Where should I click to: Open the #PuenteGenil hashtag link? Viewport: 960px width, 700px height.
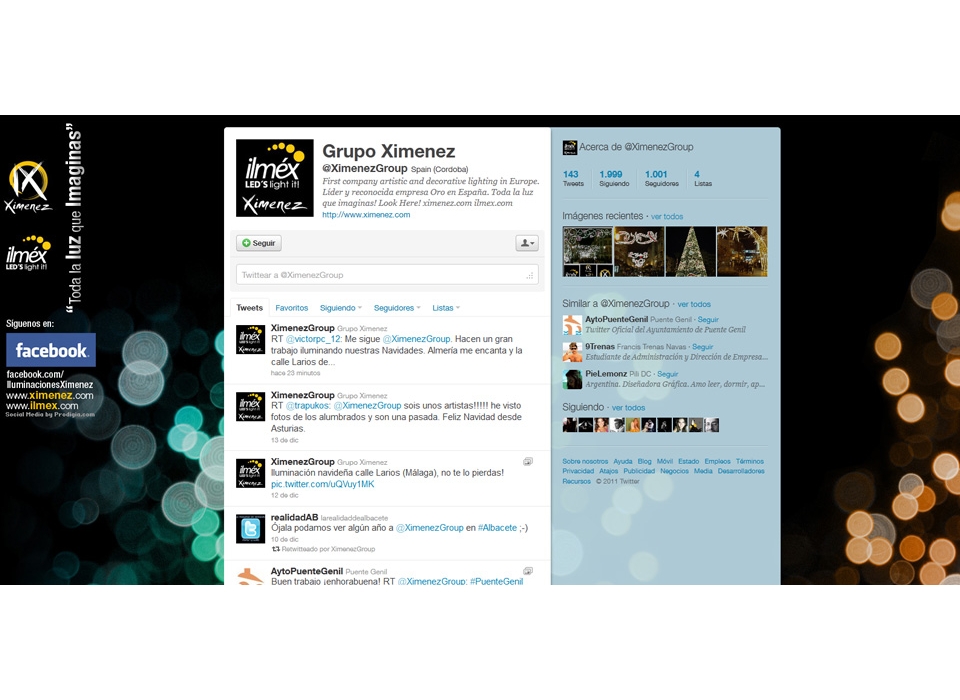[497, 581]
